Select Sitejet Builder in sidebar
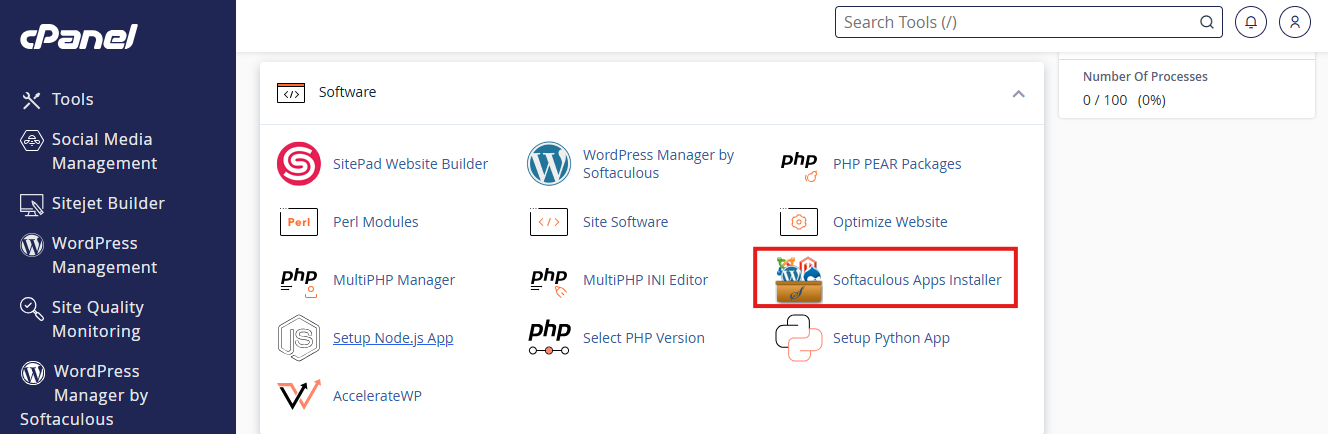This screenshot has width=1328, height=434. (x=108, y=203)
